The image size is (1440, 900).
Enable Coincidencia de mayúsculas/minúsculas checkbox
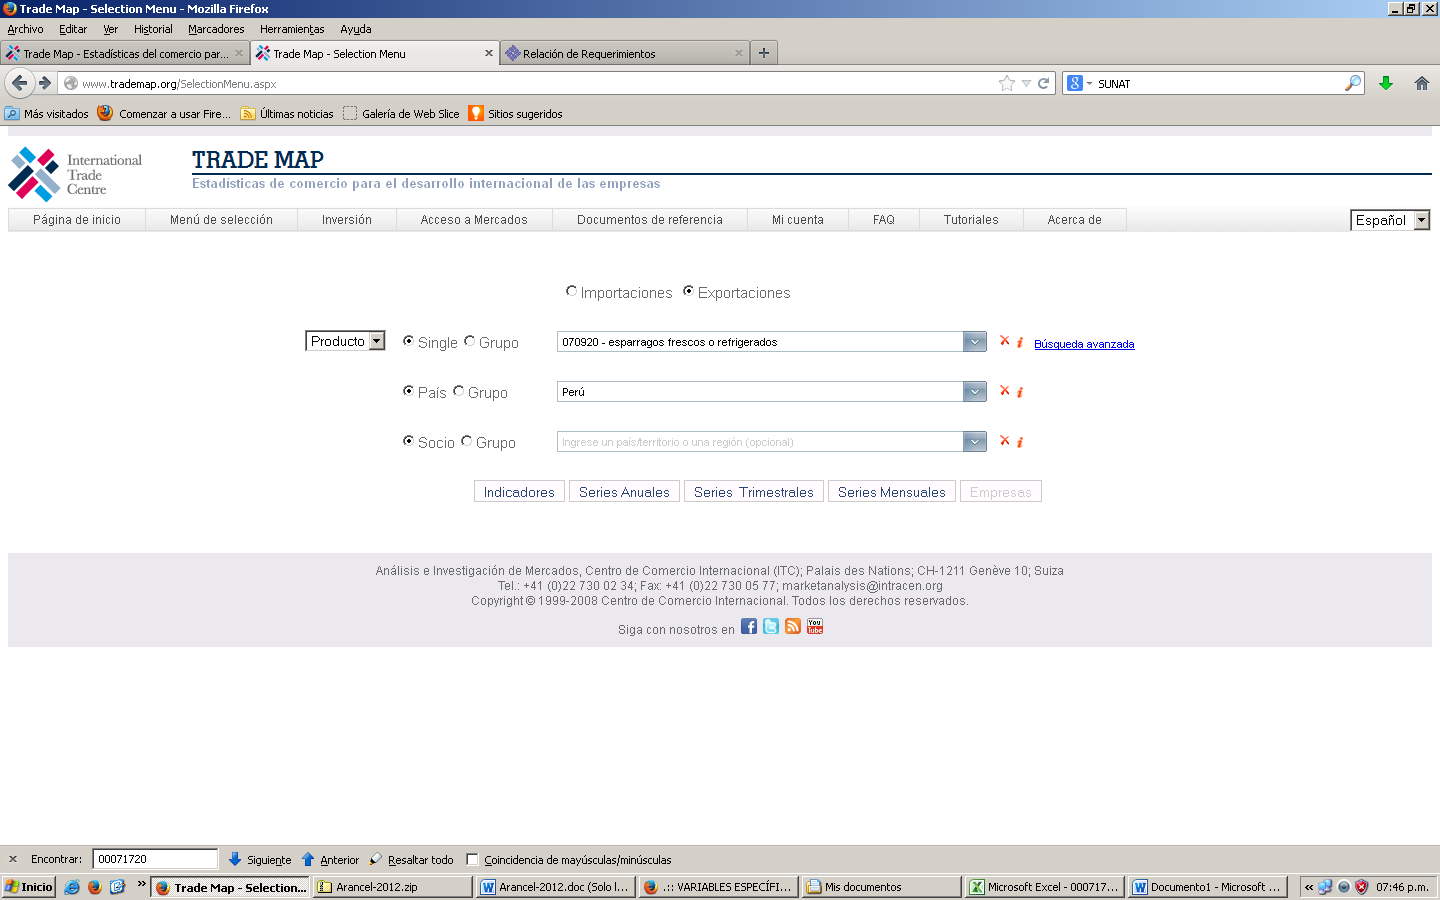tap(473, 859)
